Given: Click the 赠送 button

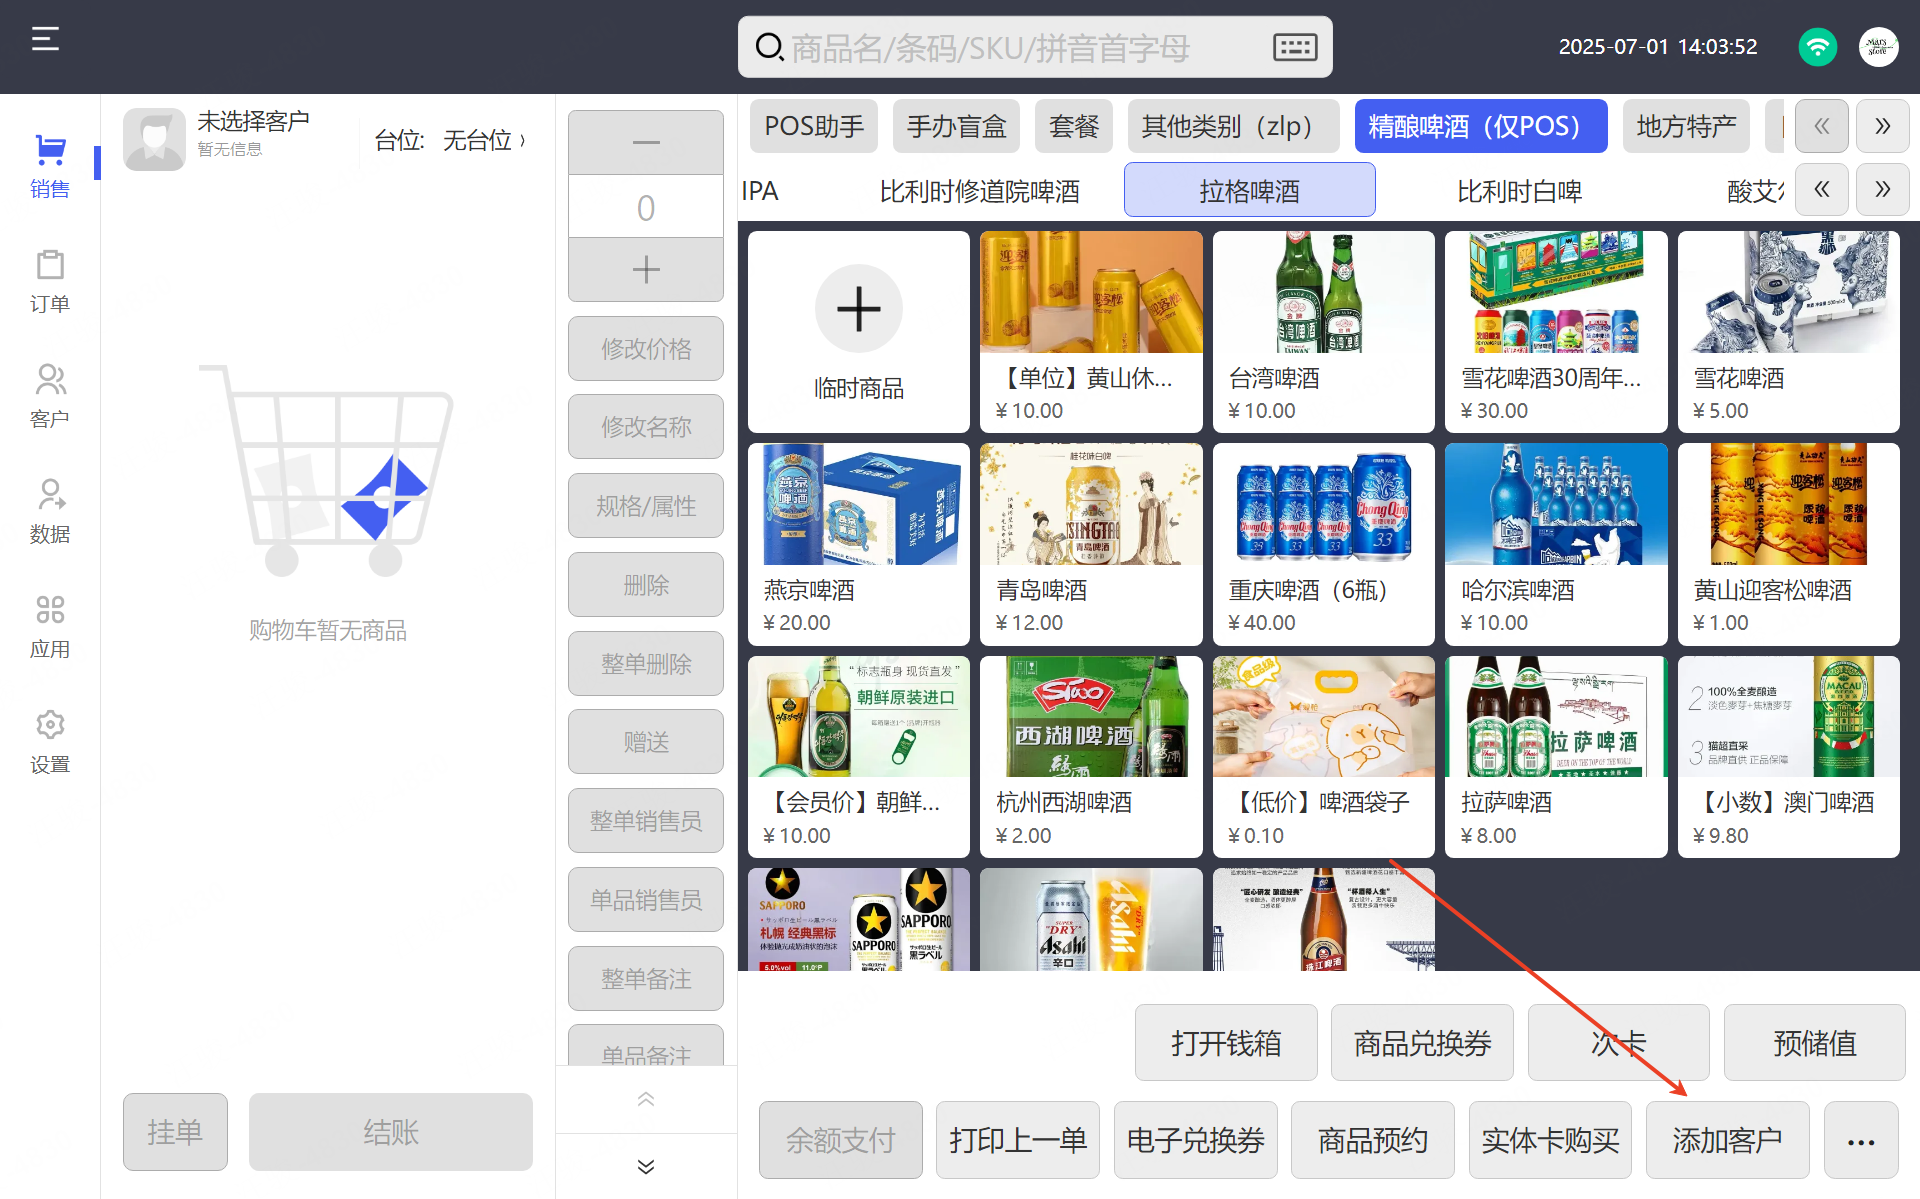Looking at the screenshot, I should pyautogui.click(x=646, y=742).
